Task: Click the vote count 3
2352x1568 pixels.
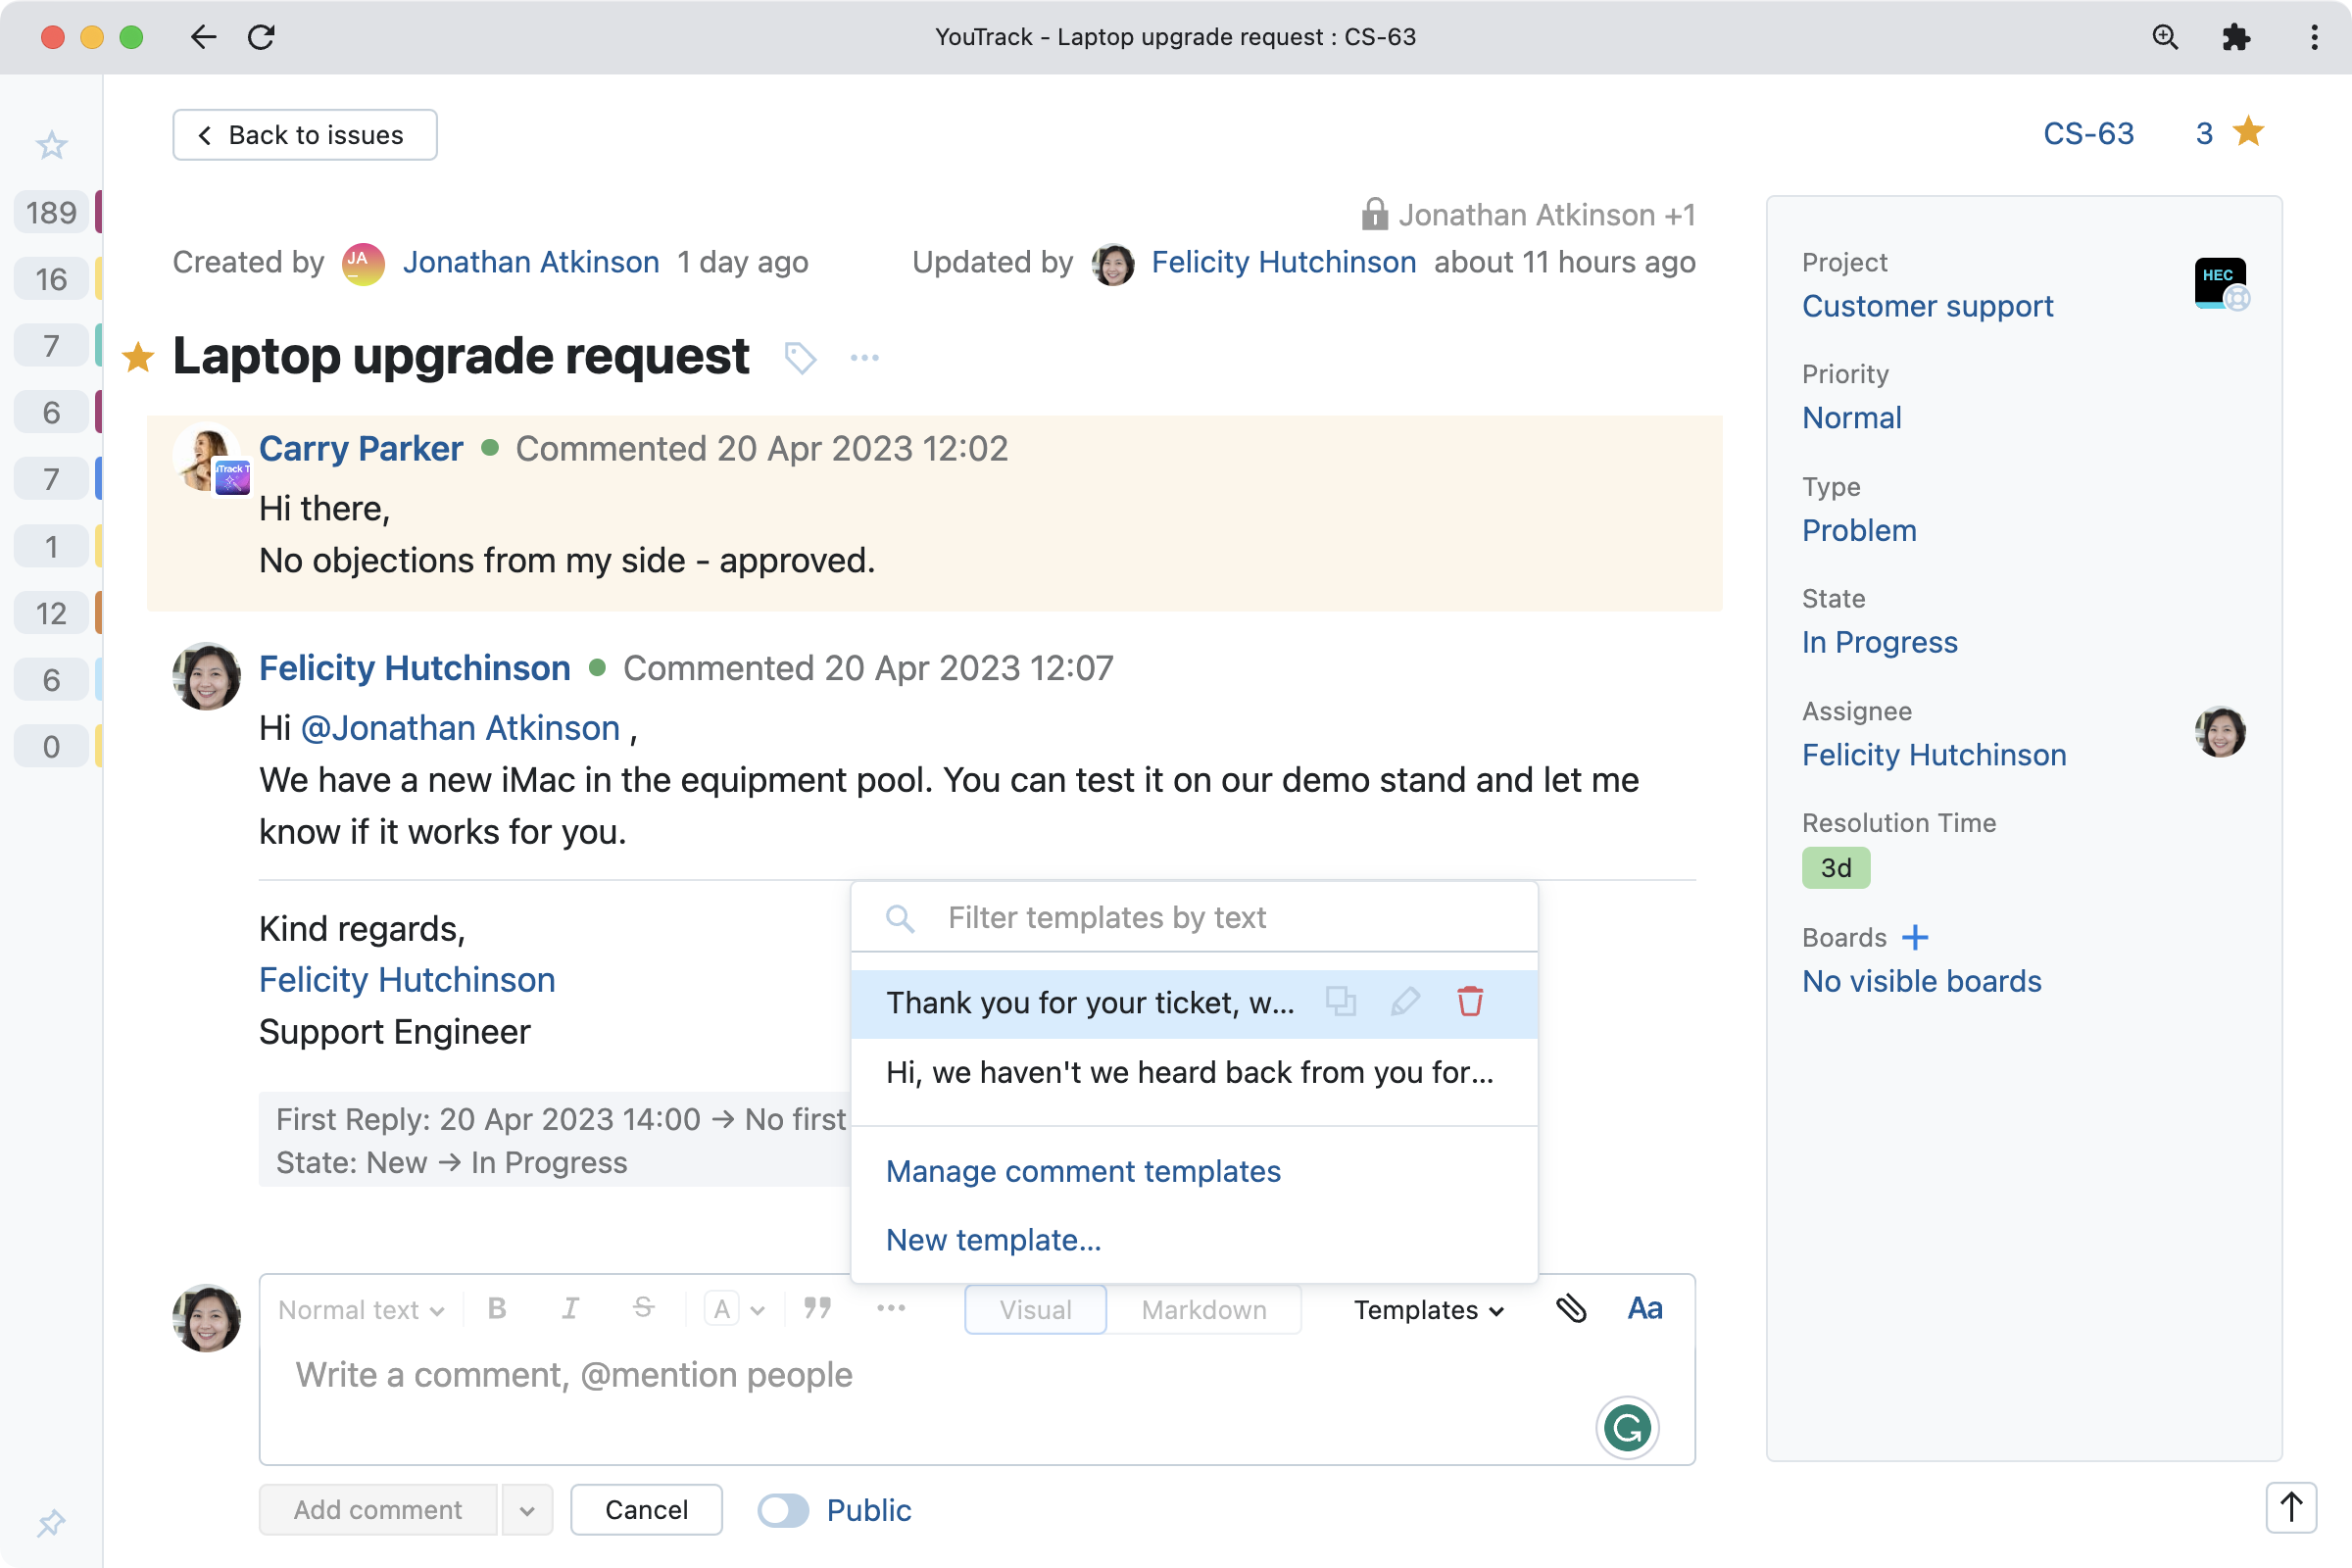Action: point(2204,133)
